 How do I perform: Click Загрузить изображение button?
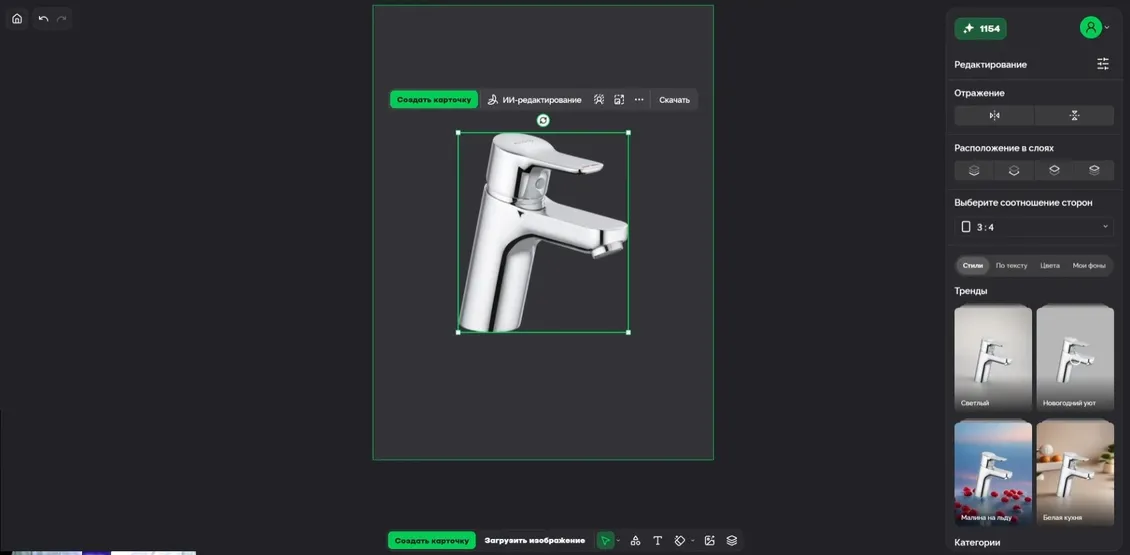click(x=535, y=541)
